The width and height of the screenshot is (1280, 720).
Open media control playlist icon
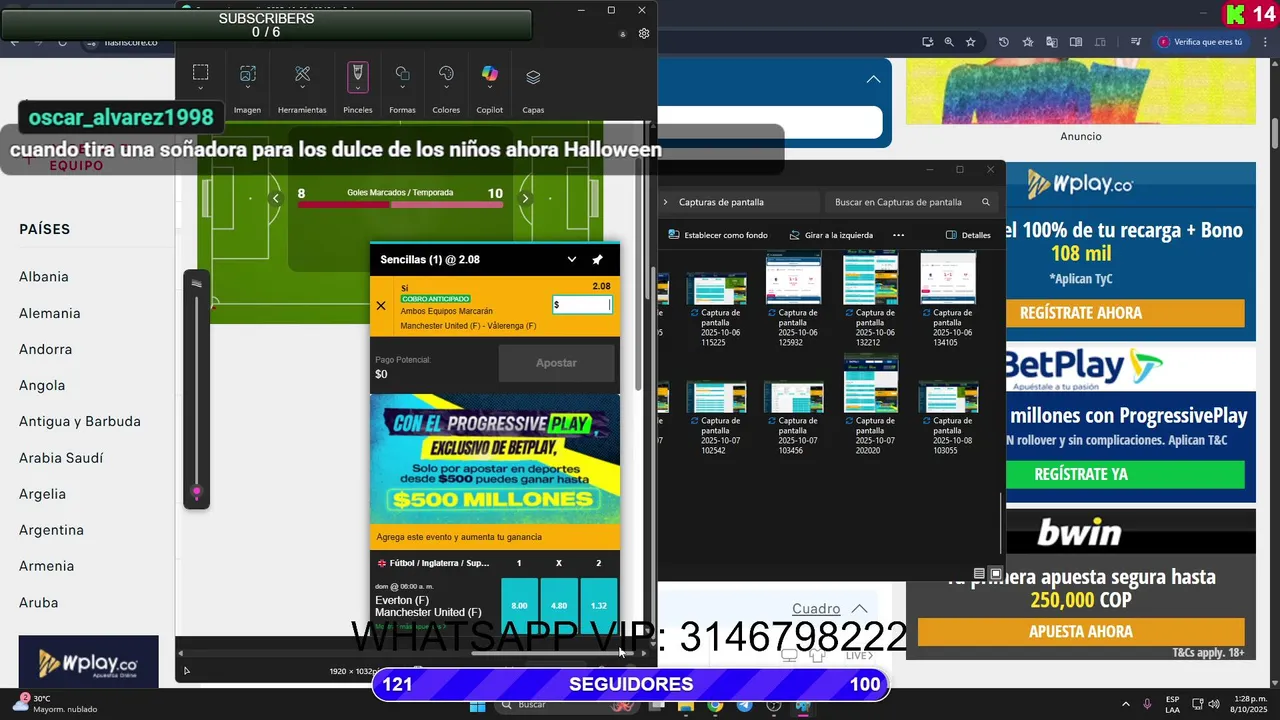pyautogui.click(x=1136, y=42)
